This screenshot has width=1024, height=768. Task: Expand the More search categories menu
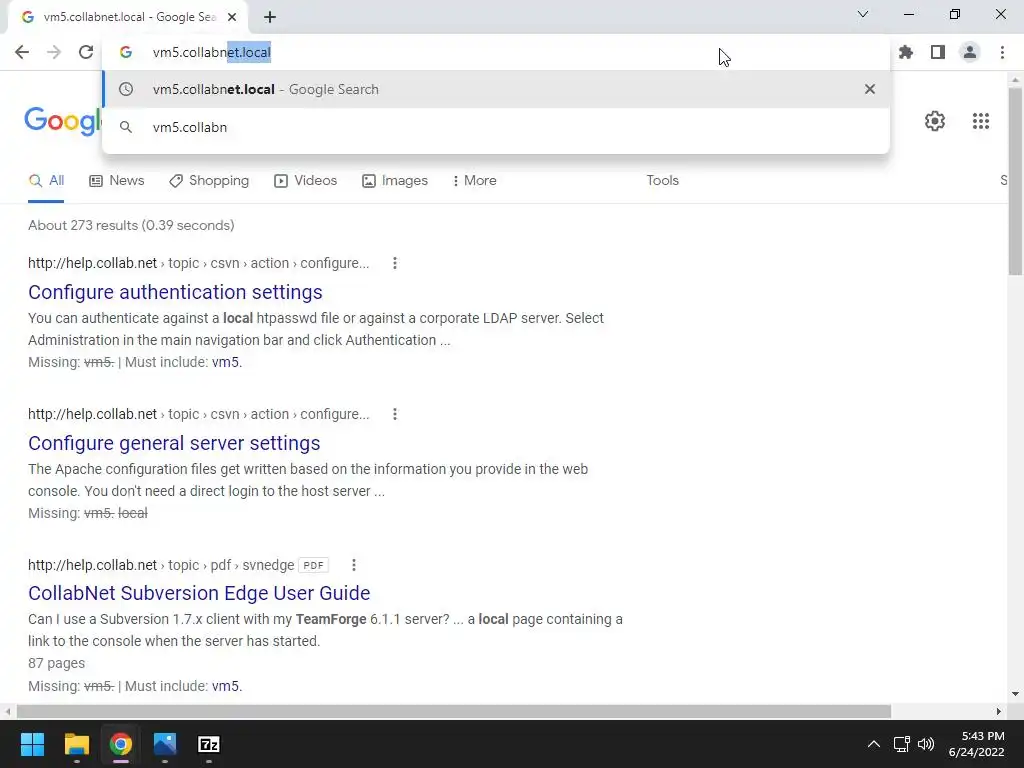point(474,180)
